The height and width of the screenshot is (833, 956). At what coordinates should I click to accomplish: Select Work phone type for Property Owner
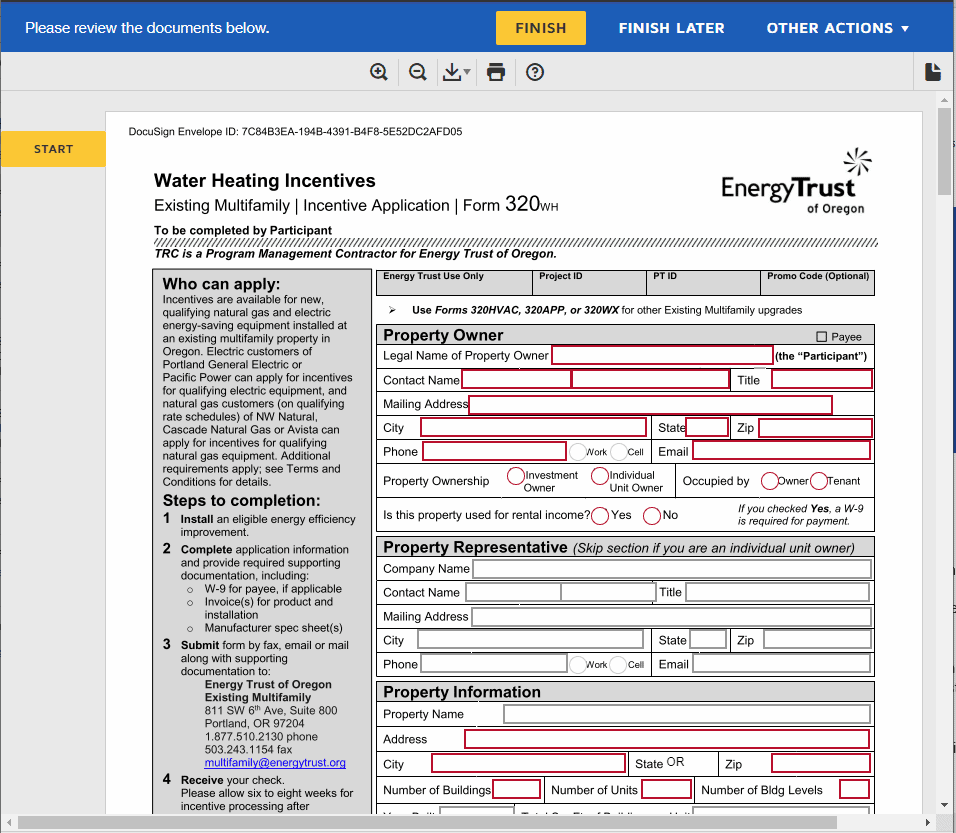577,452
